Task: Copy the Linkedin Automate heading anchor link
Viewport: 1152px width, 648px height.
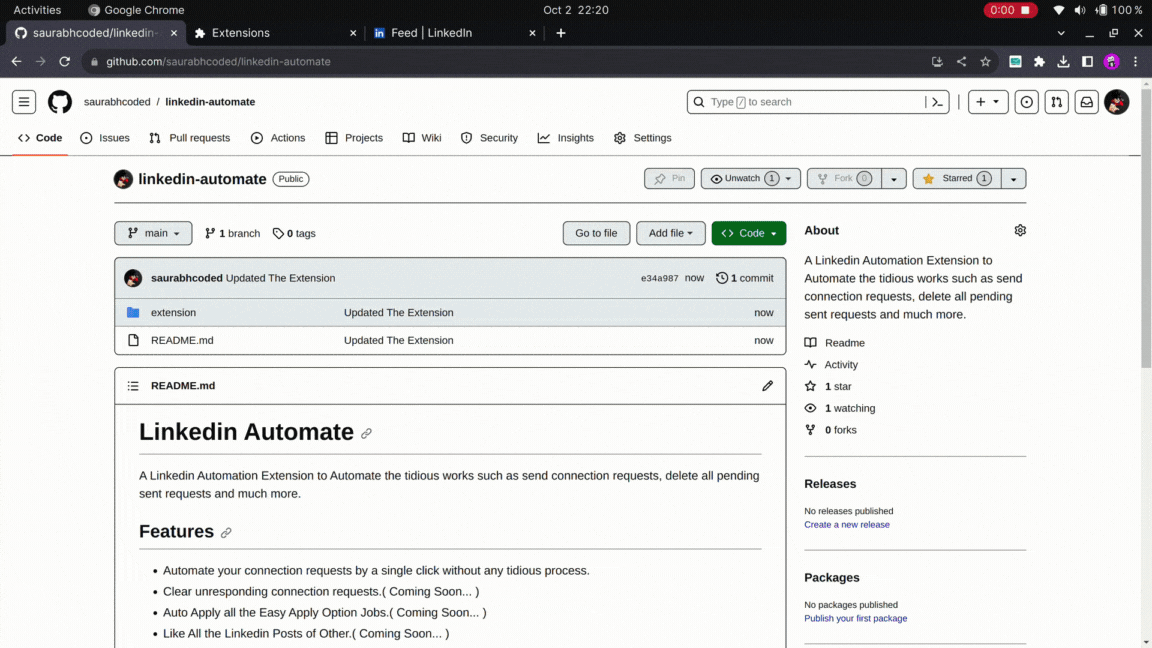Action: click(x=366, y=433)
